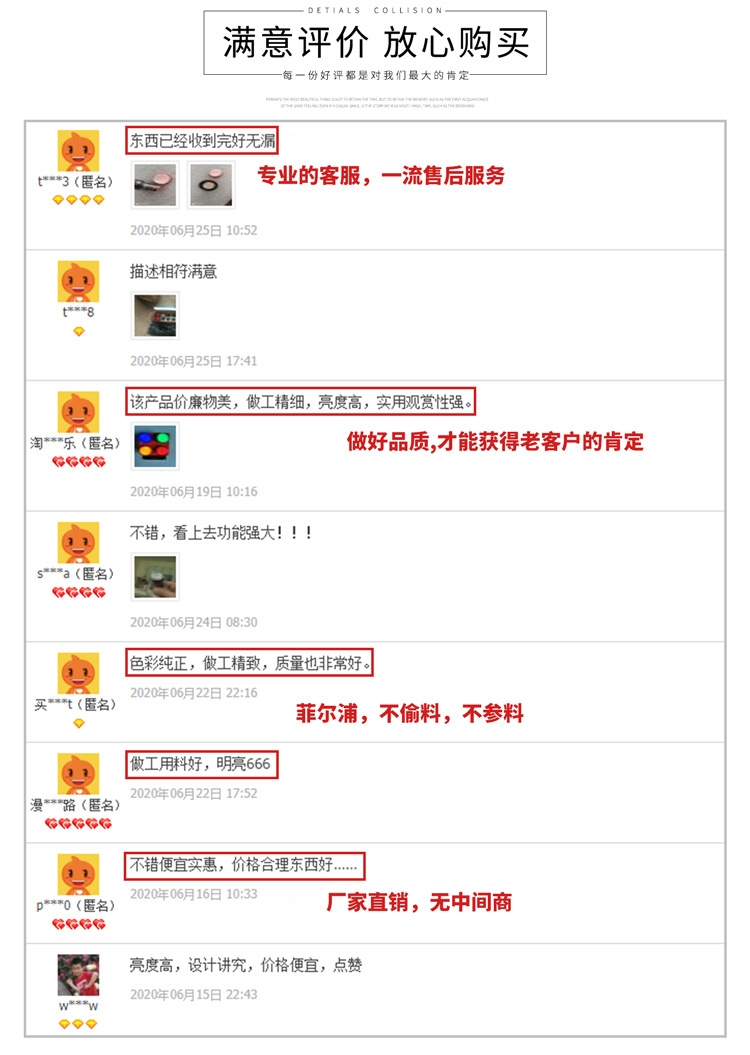This screenshot has width=750, height=1055.
Task: Open review photo under 描述相符满意
Action: pyautogui.click(x=155, y=316)
